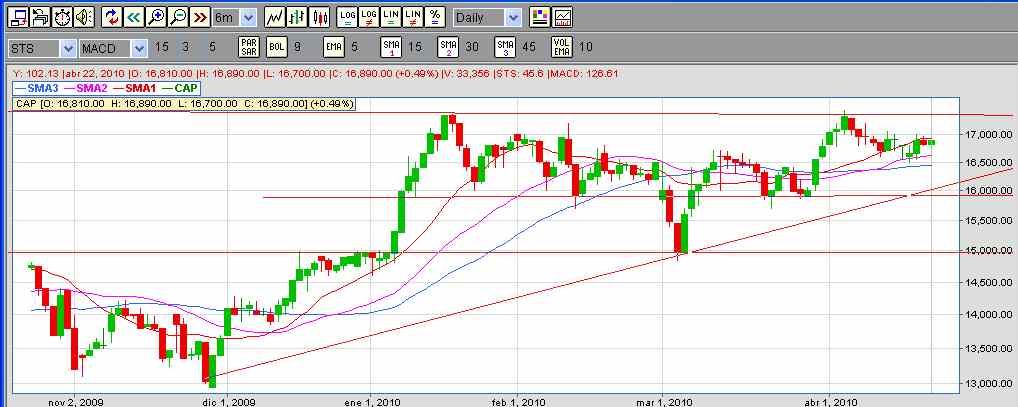Toggle the speaker sound icon
The height and width of the screenshot is (407, 1018).
point(84,17)
